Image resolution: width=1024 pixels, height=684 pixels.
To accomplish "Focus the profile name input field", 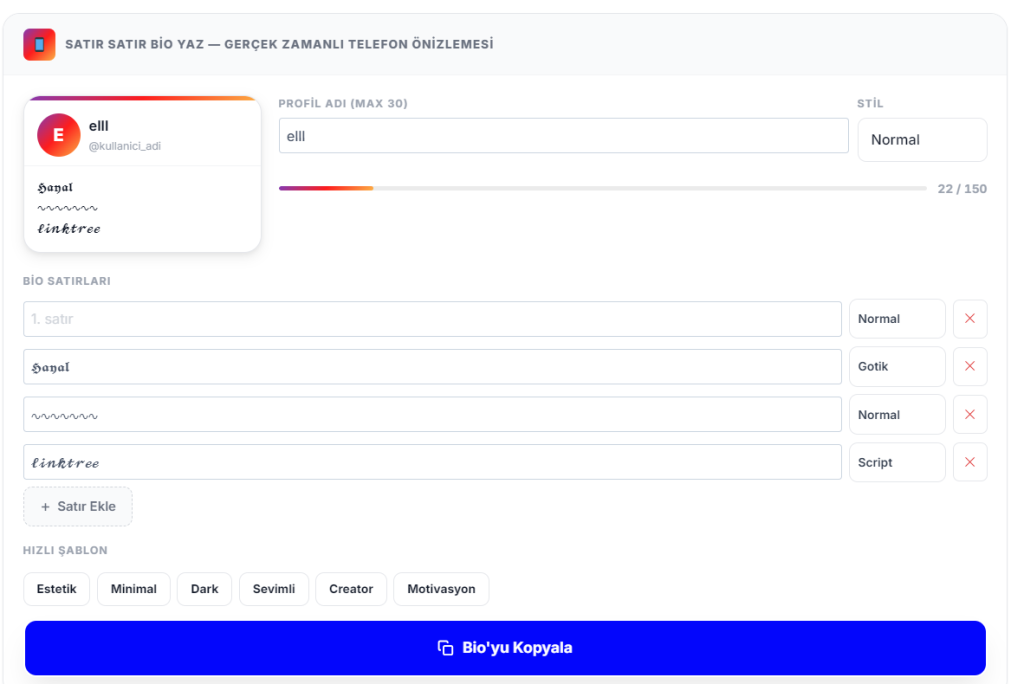I will pyautogui.click(x=564, y=136).
